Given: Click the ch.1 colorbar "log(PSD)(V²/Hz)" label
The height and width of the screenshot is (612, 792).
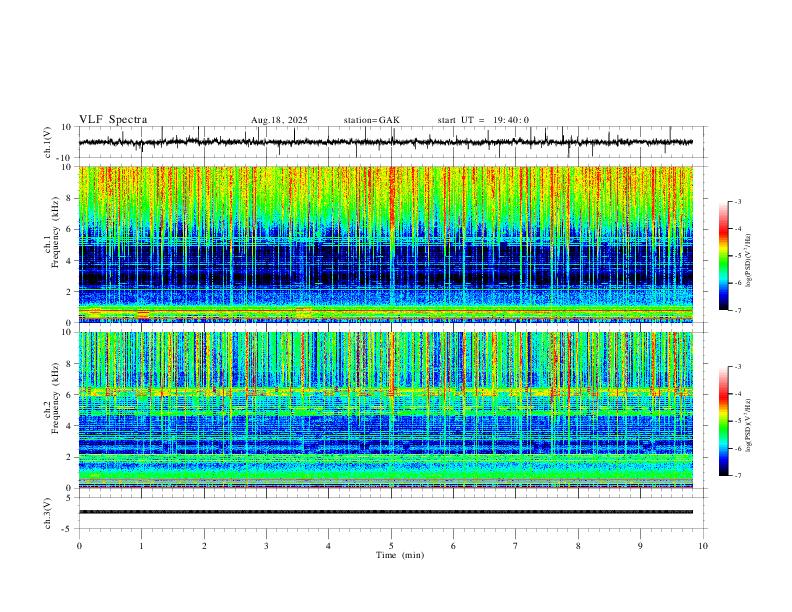Looking at the screenshot, I should click(749, 260).
